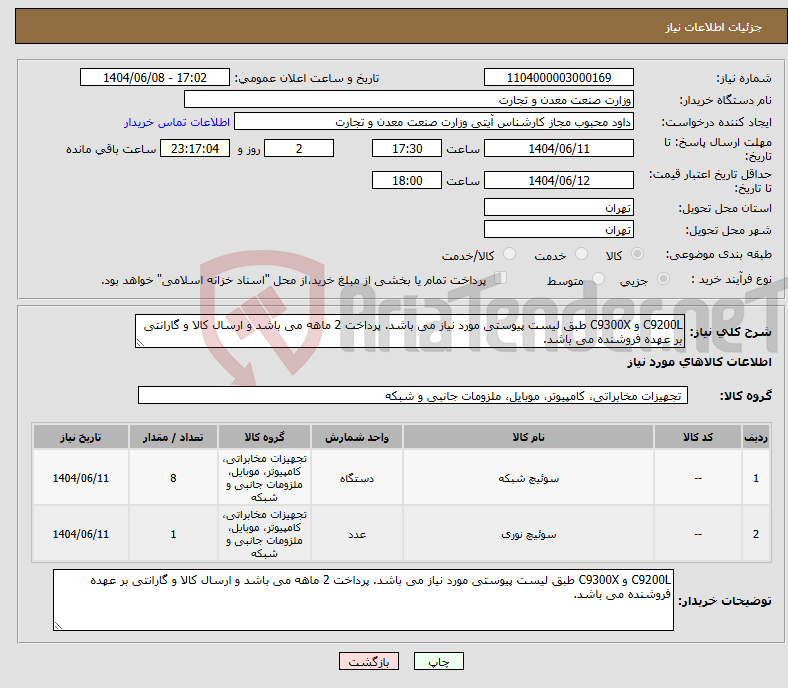Click the تعداد / مقدار column header
This screenshot has height=688, width=788.
click(x=173, y=437)
